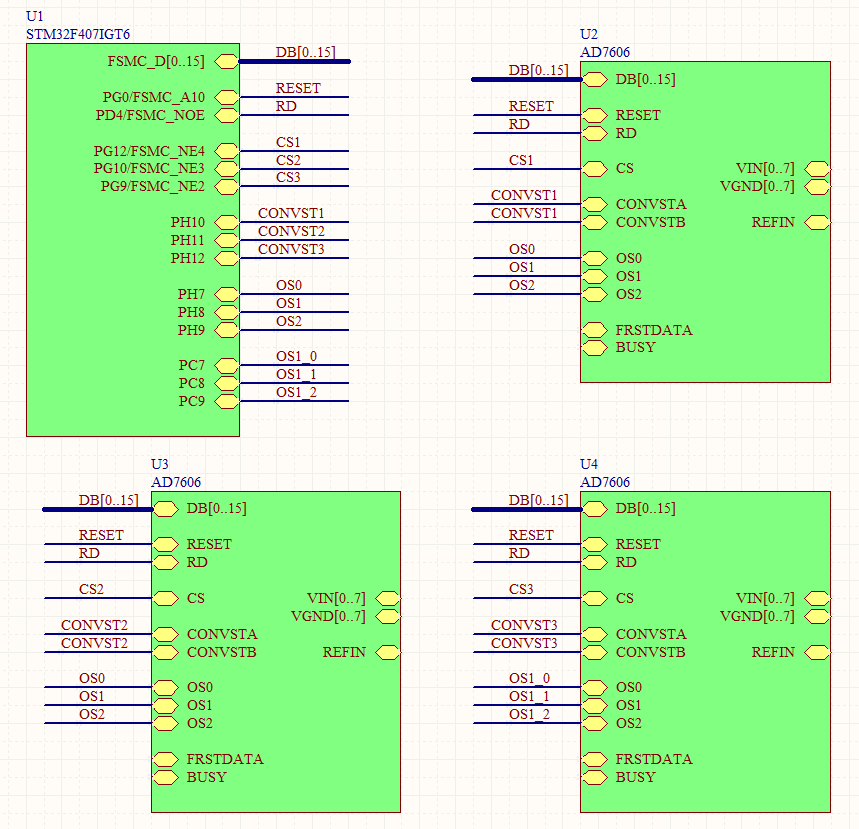Click the CS port on U3

tap(166, 598)
